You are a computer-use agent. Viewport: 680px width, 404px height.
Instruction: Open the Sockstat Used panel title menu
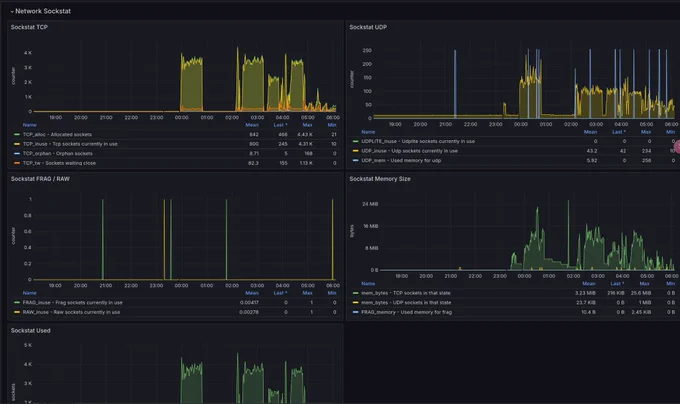pyautogui.click(x=30, y=330)
